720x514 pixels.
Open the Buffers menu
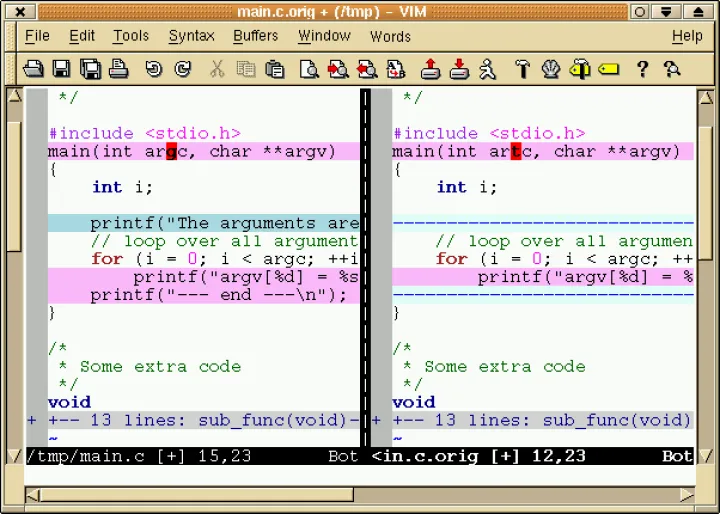point(255,36)
